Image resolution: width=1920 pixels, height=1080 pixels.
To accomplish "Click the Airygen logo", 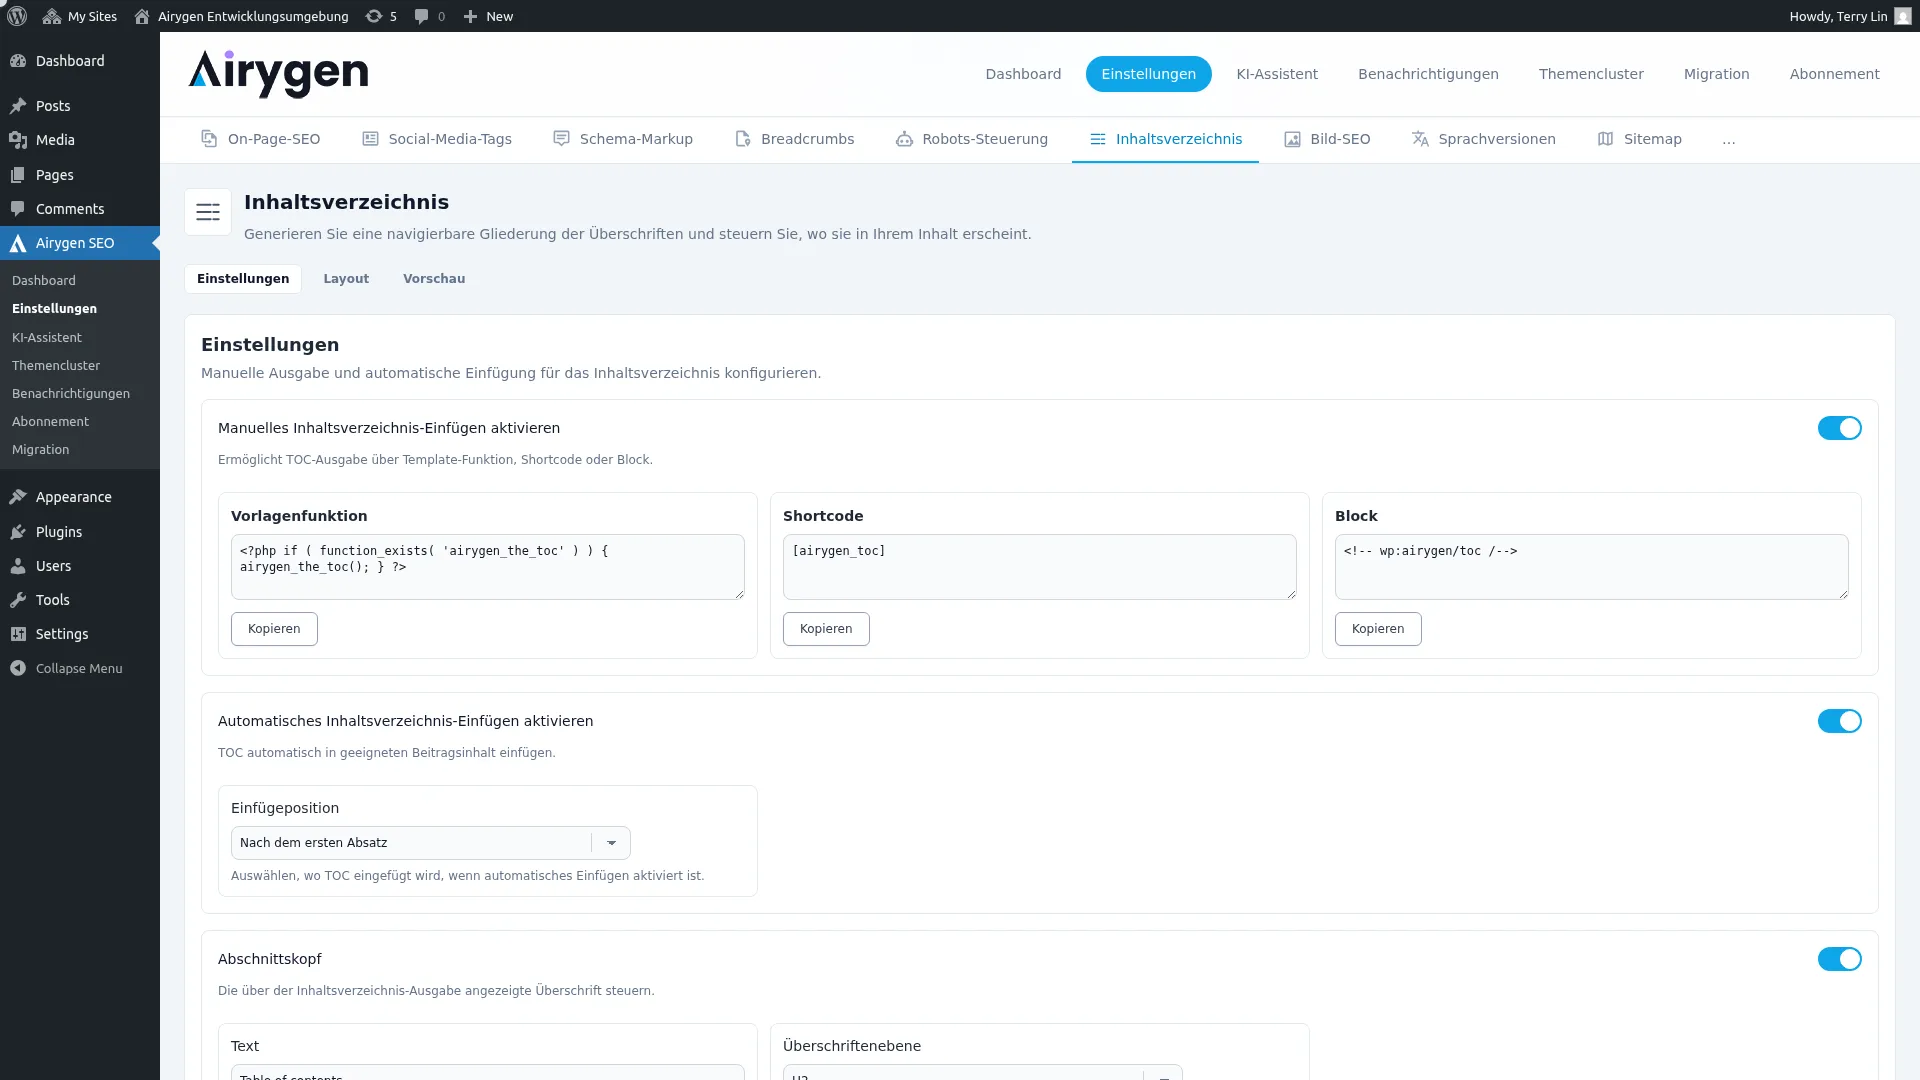I will pos(278,74).
